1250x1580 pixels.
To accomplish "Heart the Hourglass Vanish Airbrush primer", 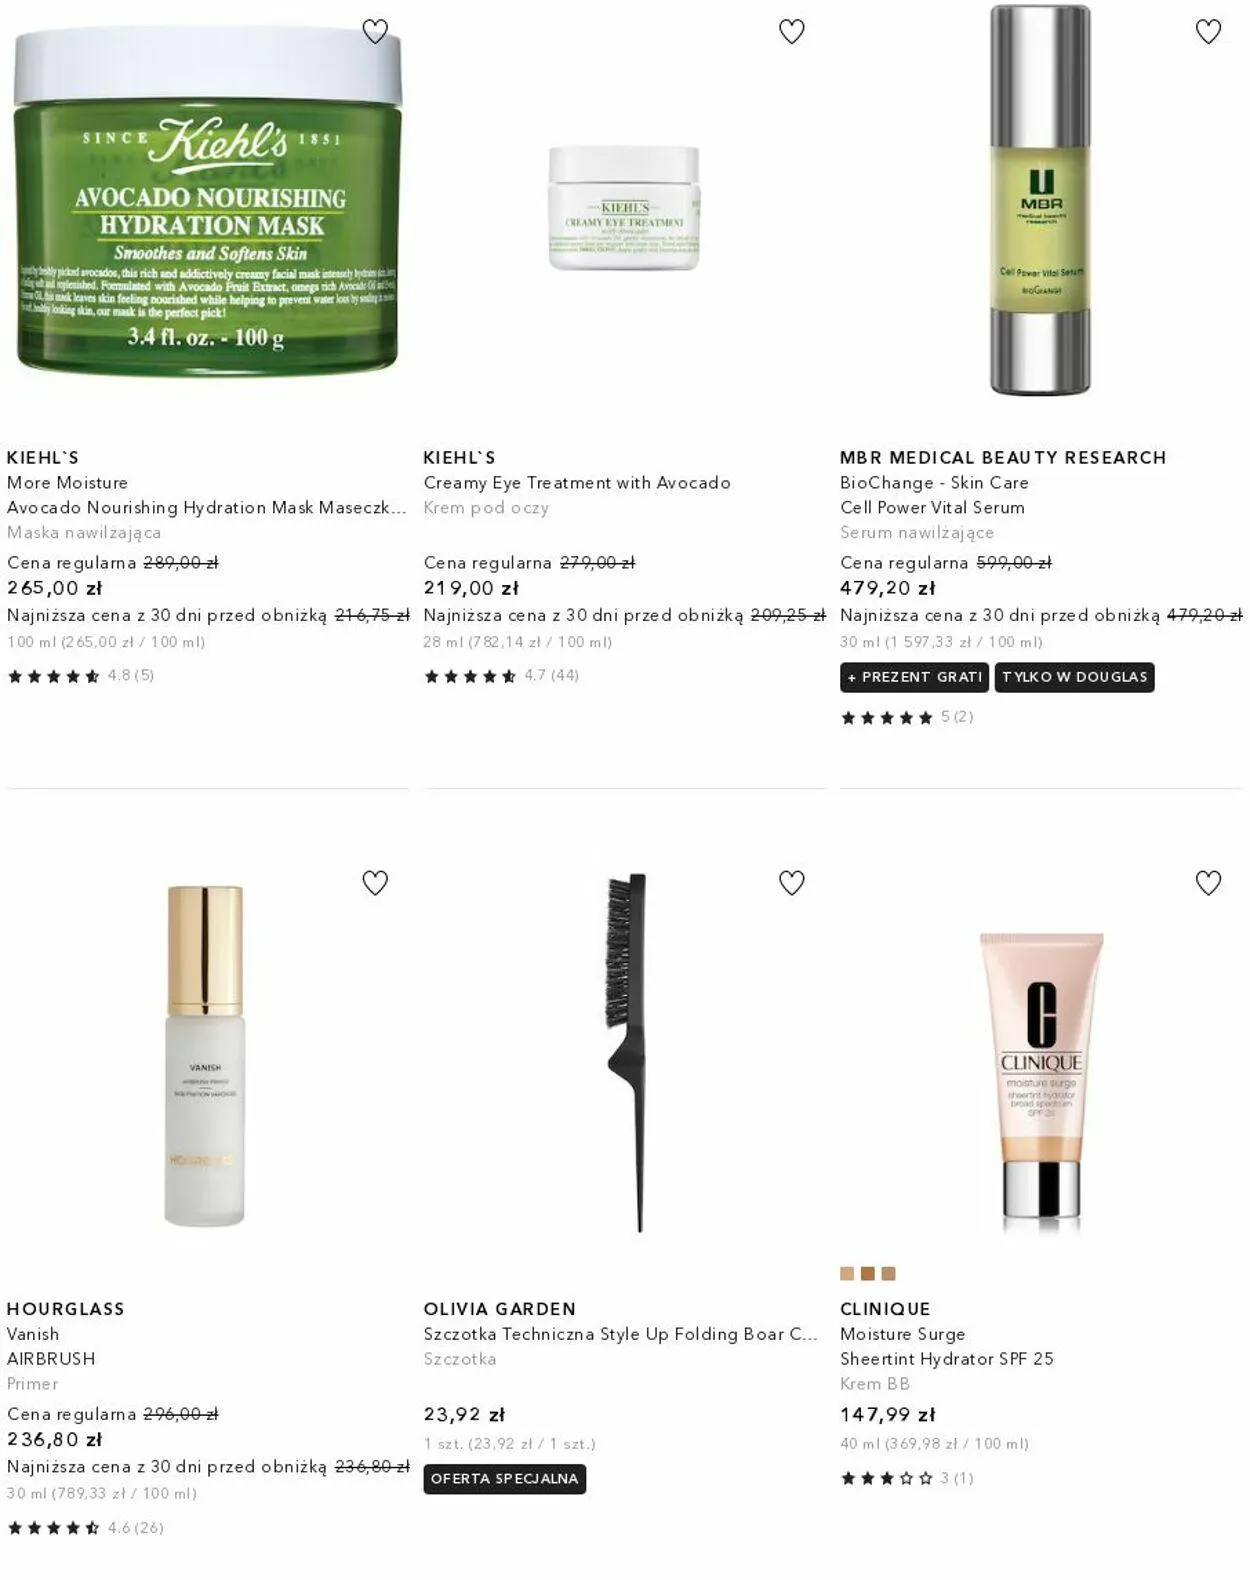I will tap(375, 883).
